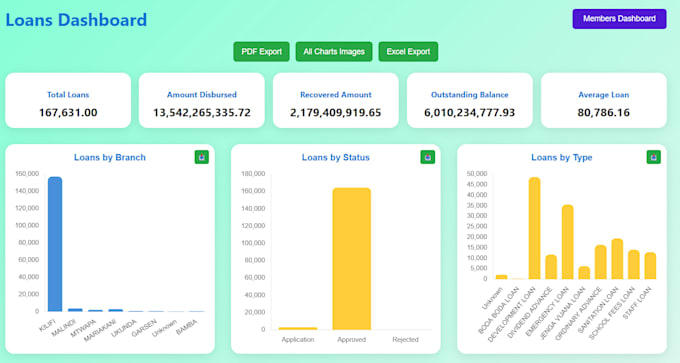Select the Recovered Amount card

[x=336, y=100]
